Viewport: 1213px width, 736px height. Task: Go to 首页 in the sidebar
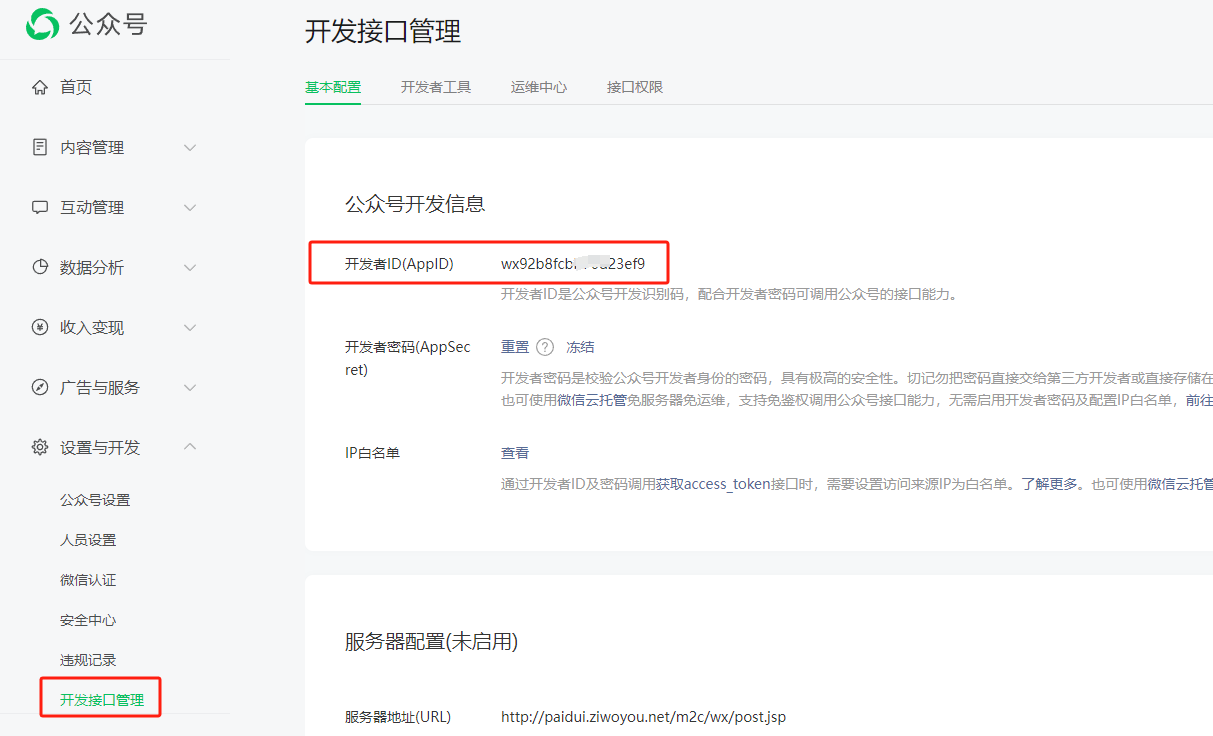tap(76, 87)
